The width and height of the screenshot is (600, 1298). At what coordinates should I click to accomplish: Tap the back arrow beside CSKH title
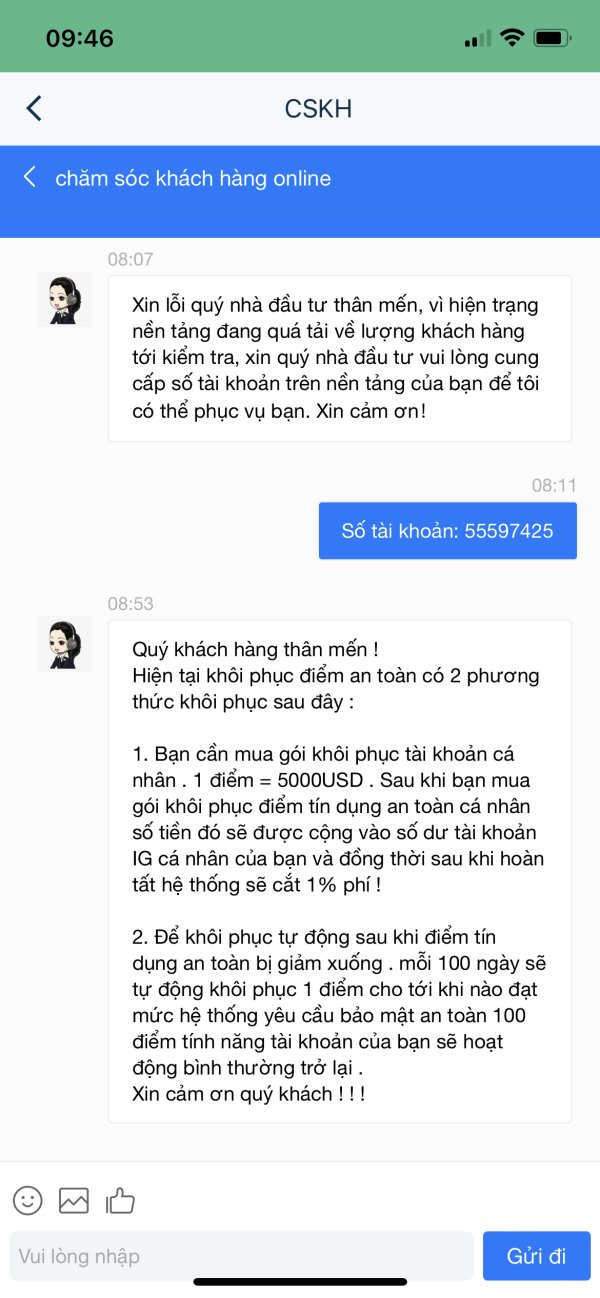(34, 108)
